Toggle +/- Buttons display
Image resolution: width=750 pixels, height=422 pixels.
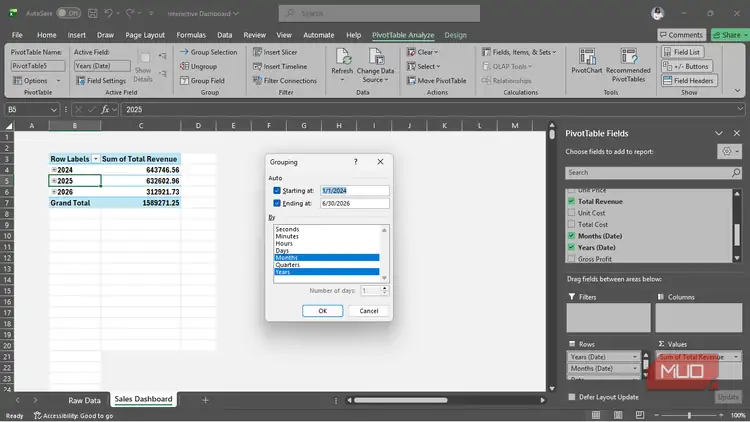(x=686, y=67)
